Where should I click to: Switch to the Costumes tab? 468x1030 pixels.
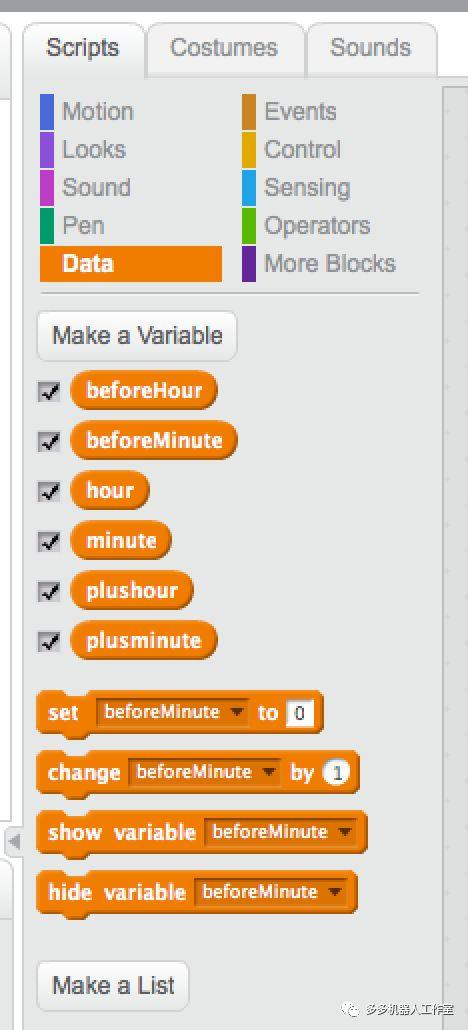(224, 48)
